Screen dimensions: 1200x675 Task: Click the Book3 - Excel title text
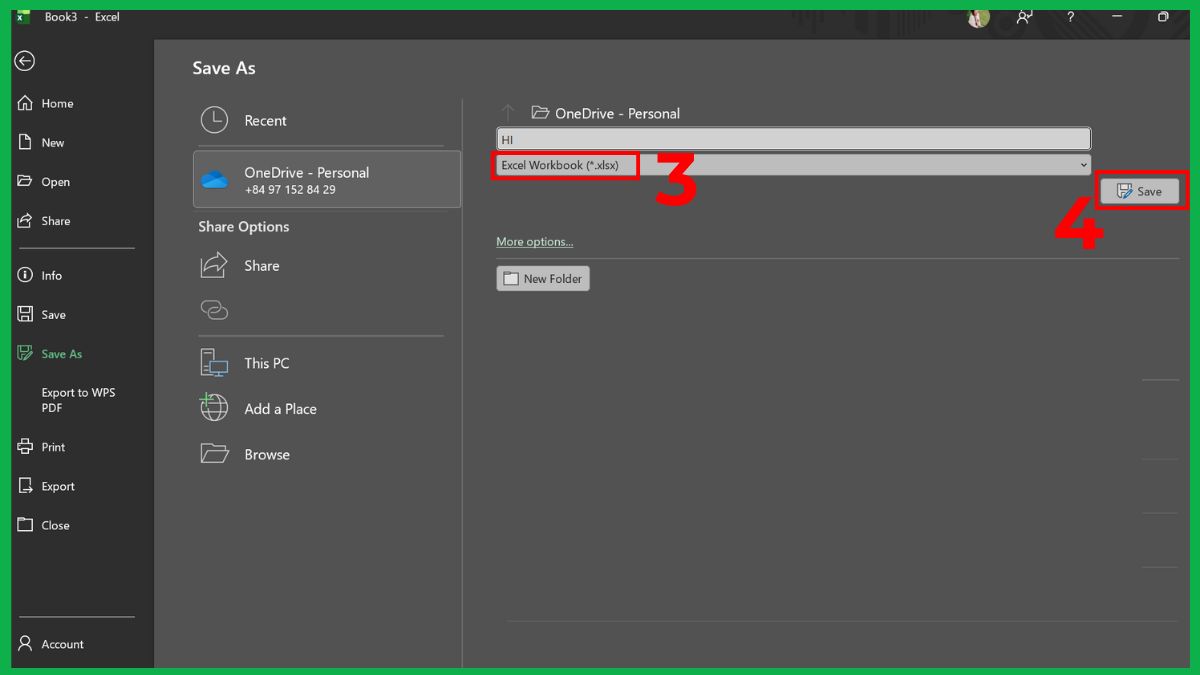(x=82, y=17)
